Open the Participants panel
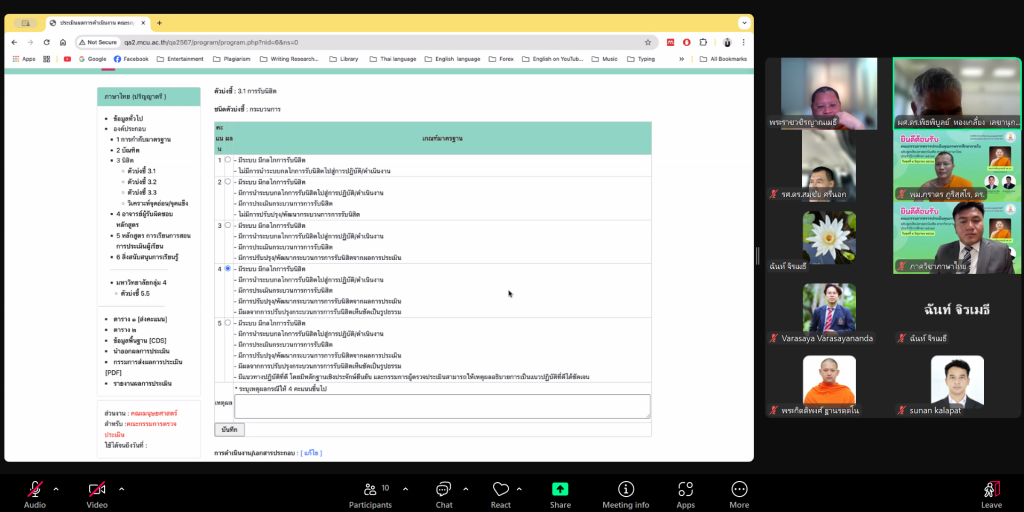The height and width of the screenshot is (512, 1024). [370, 494]
